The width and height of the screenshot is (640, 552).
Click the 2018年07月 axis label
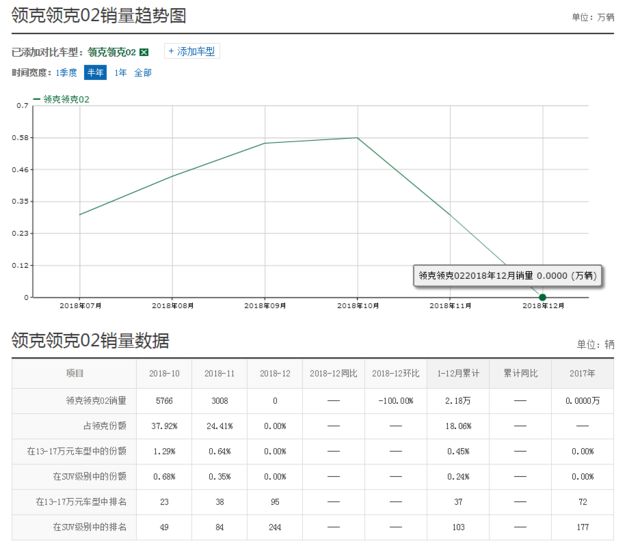[80, 305]
